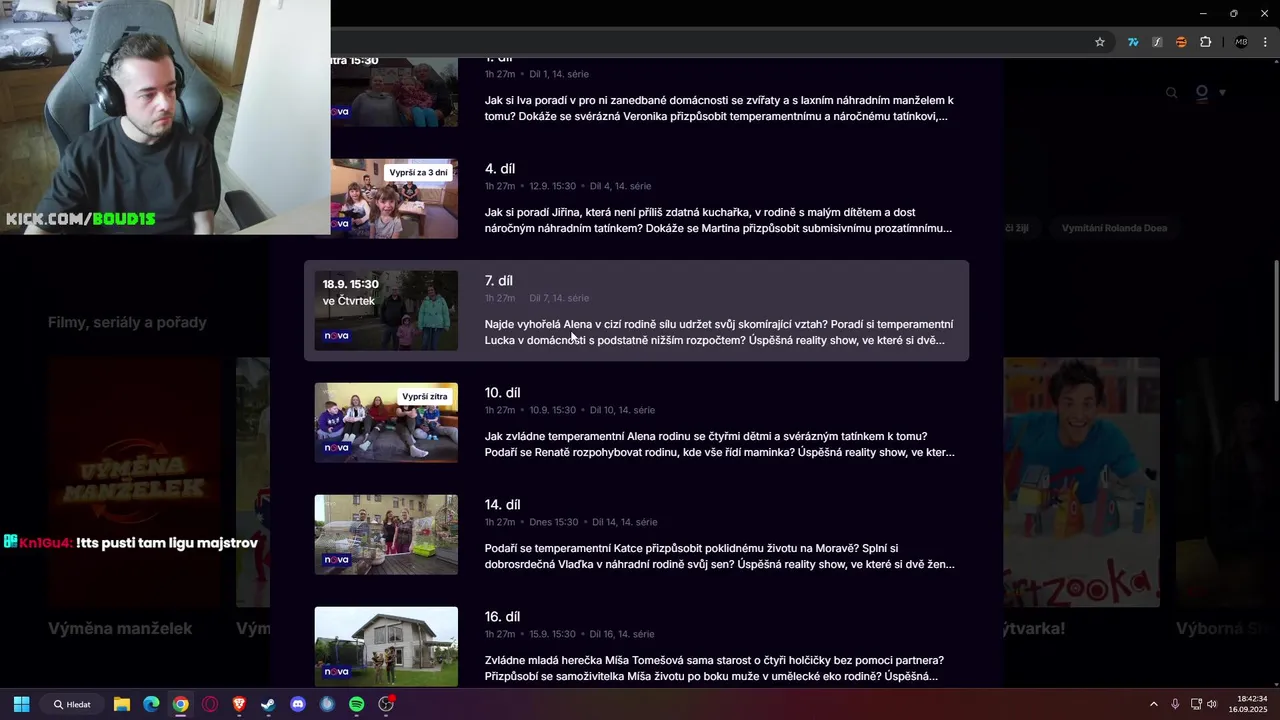The width and height of the screenshot is (1280, 720).
Task: Click the '16. díl' episode title
Action: (503, 617)
